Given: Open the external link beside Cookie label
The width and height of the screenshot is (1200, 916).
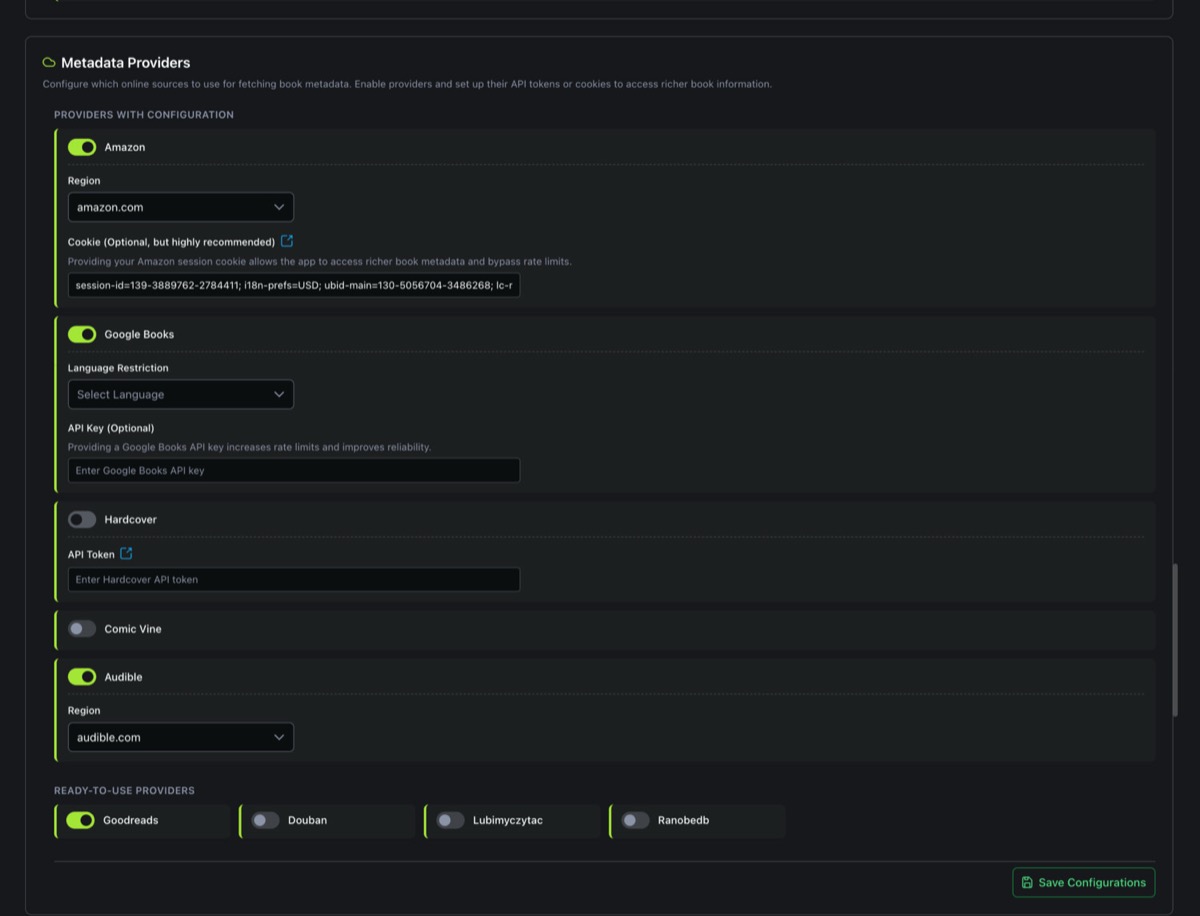Looking at the screenshot, I should click(287, 241).
